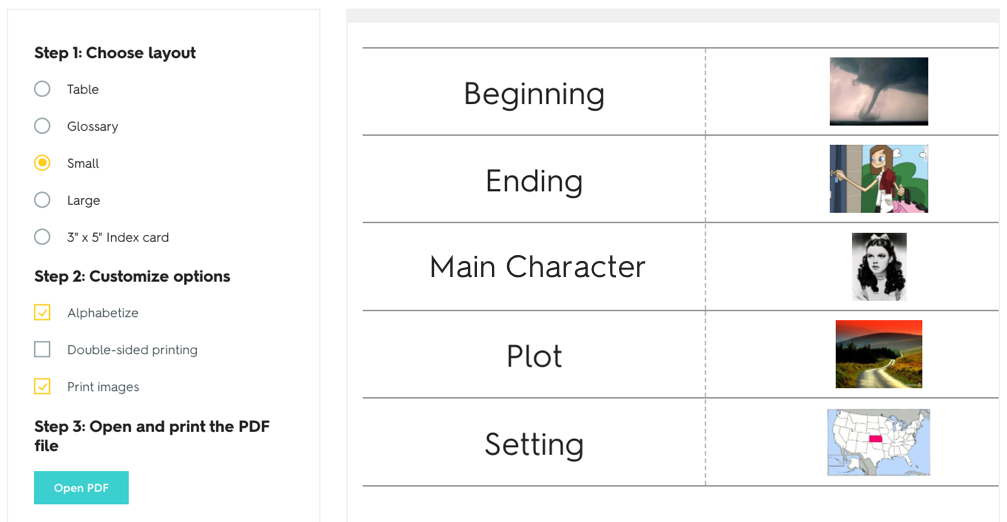Image resolution: width=1007 pixels, height=522 pixels.
Task: Click the Main Character term text
Action: point(538,267)
